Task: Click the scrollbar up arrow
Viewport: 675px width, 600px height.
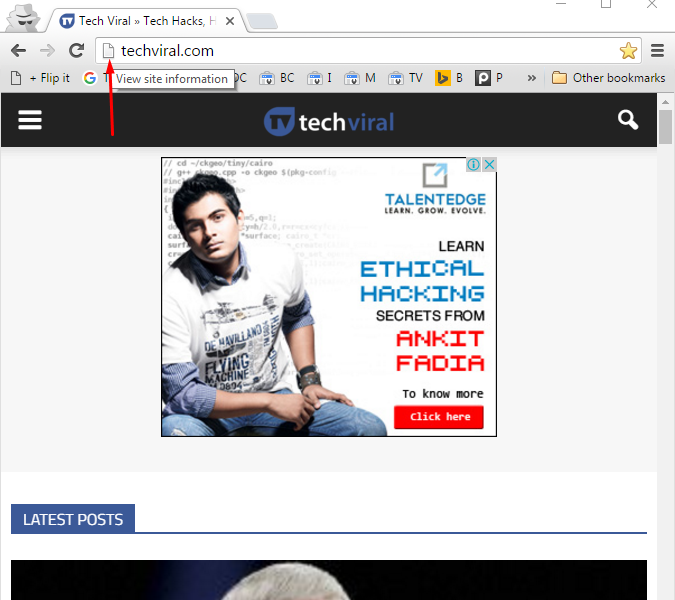Action: [666, 102]
